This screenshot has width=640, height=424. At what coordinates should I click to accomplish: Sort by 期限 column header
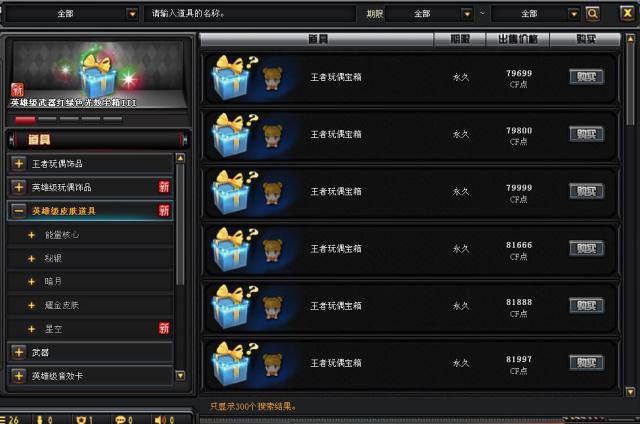(460, 39)
